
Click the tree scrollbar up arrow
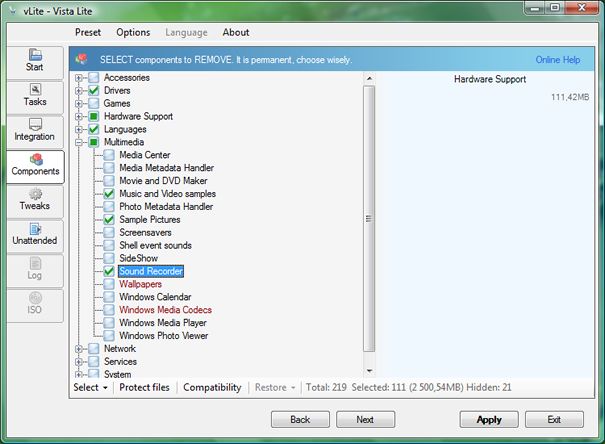point(369,78)
